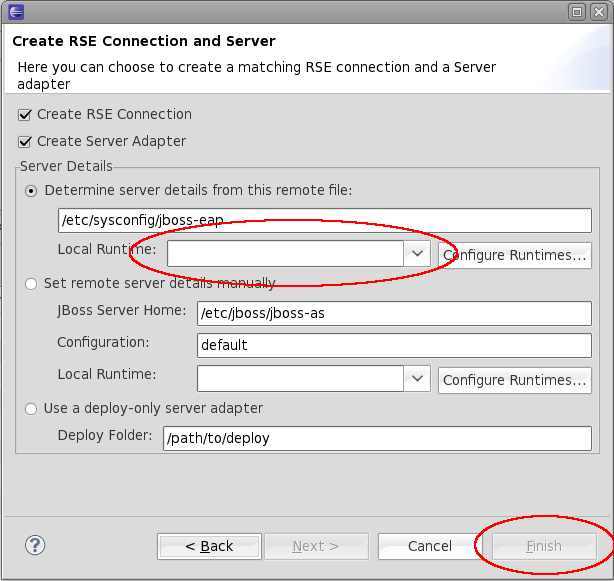
Task: Choose Set remote server details manually
Action: pos(31,284)
